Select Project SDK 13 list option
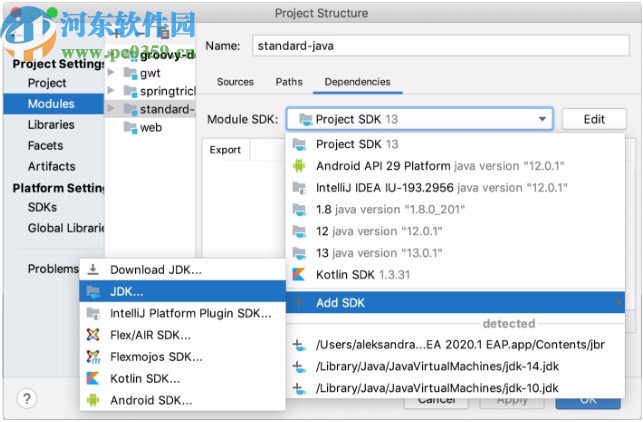Screen dimensions: 643x422 click(x=455, y=144)
